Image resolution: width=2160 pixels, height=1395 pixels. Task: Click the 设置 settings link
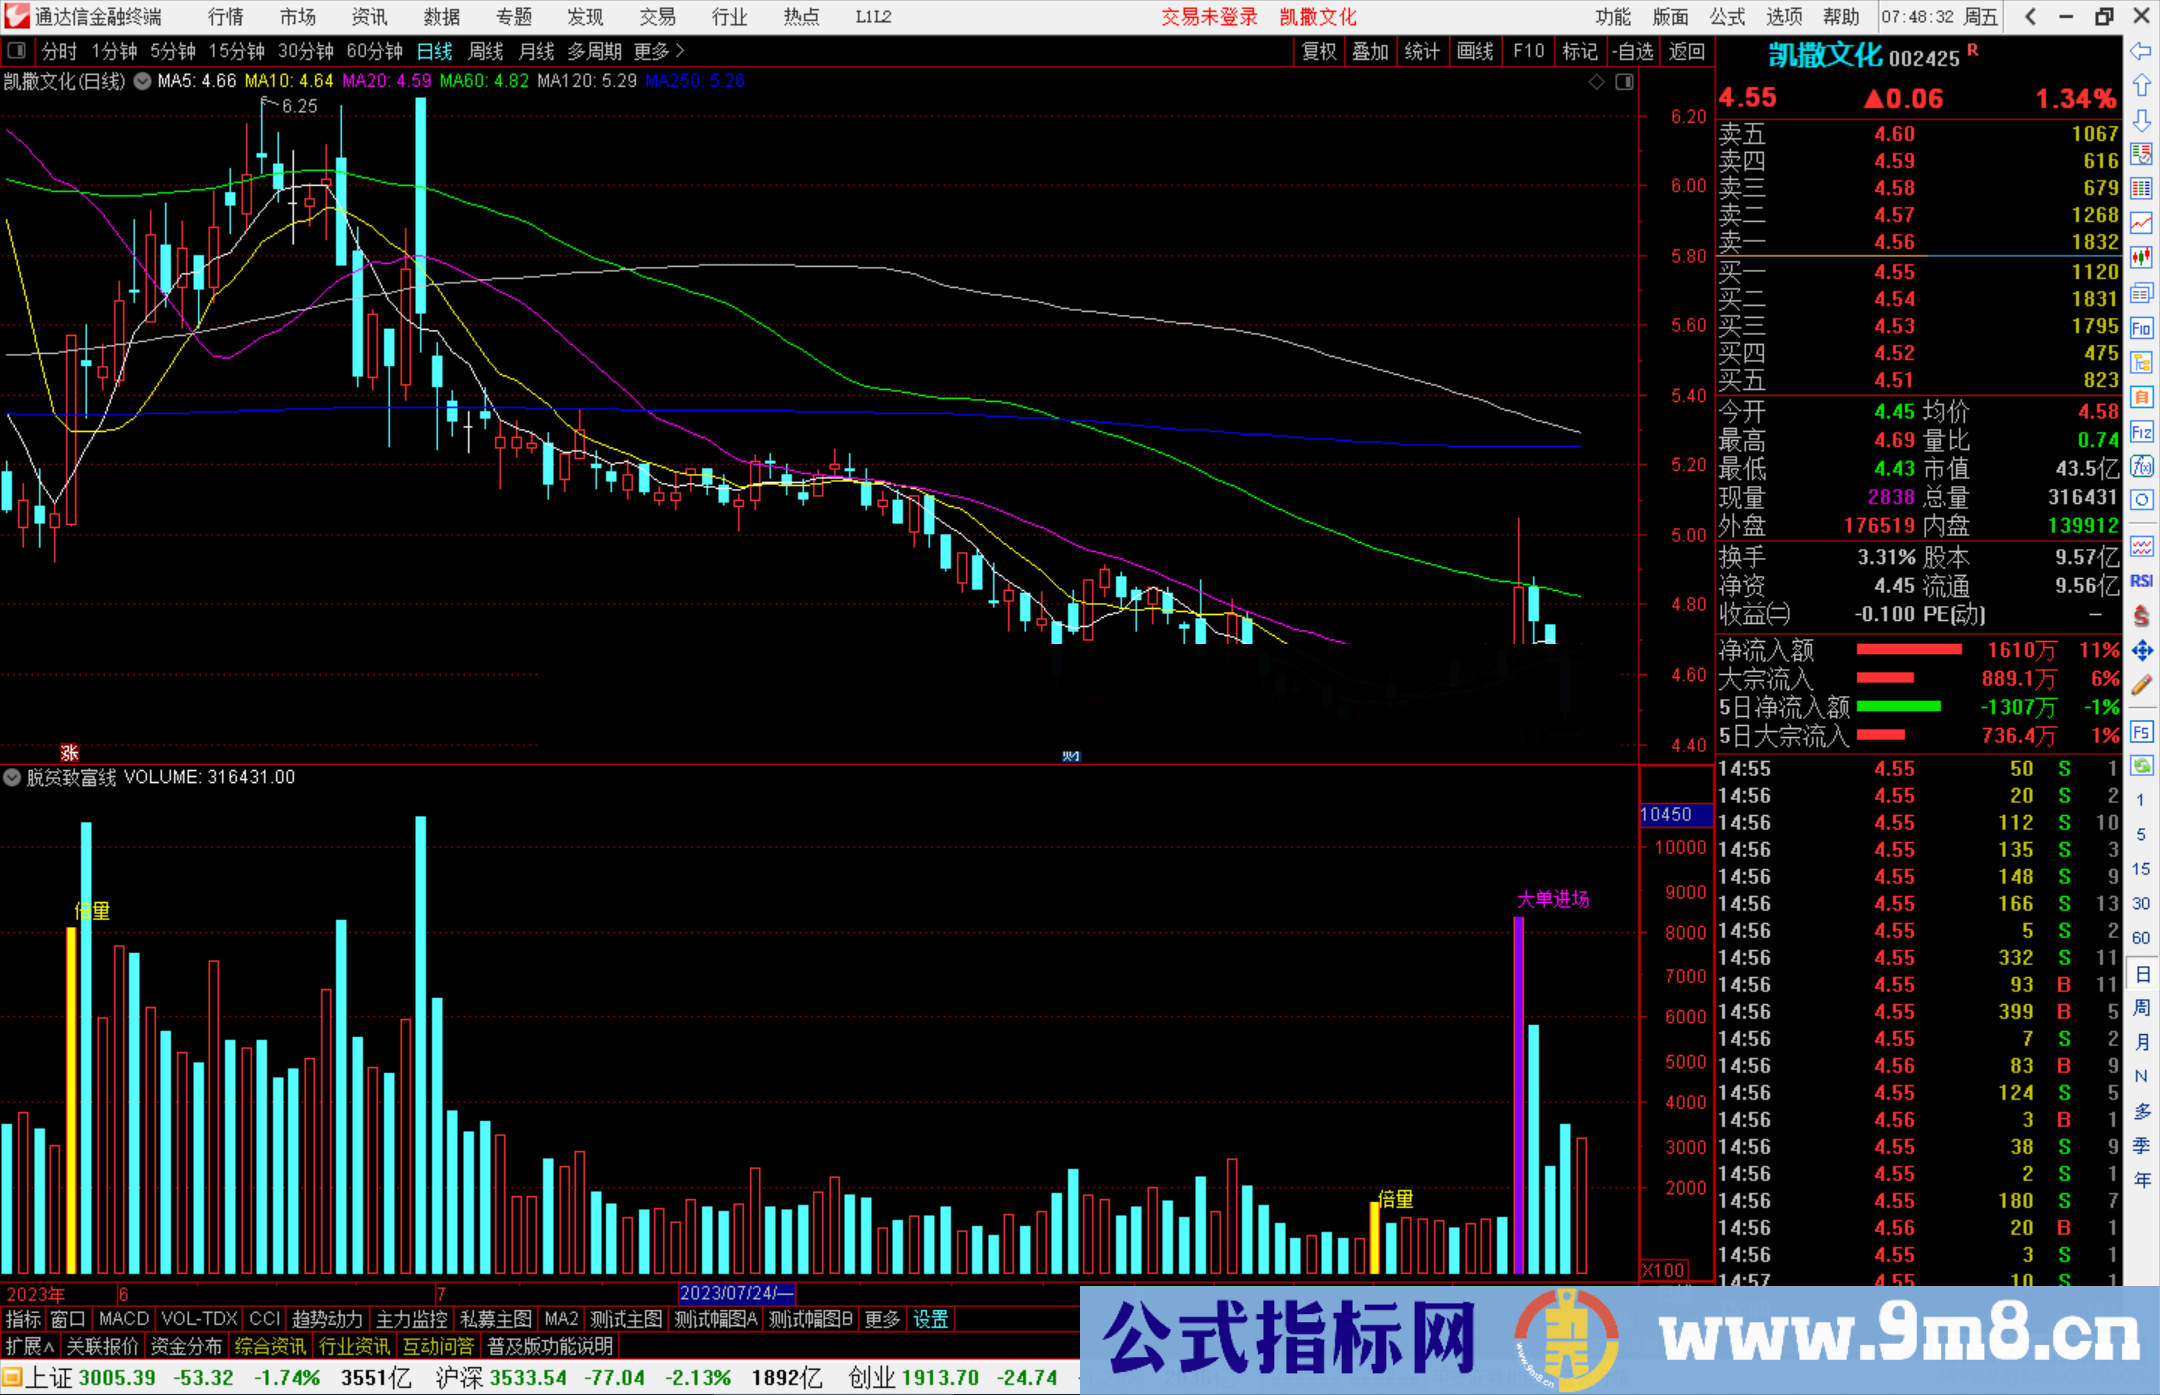point(930,1319)
